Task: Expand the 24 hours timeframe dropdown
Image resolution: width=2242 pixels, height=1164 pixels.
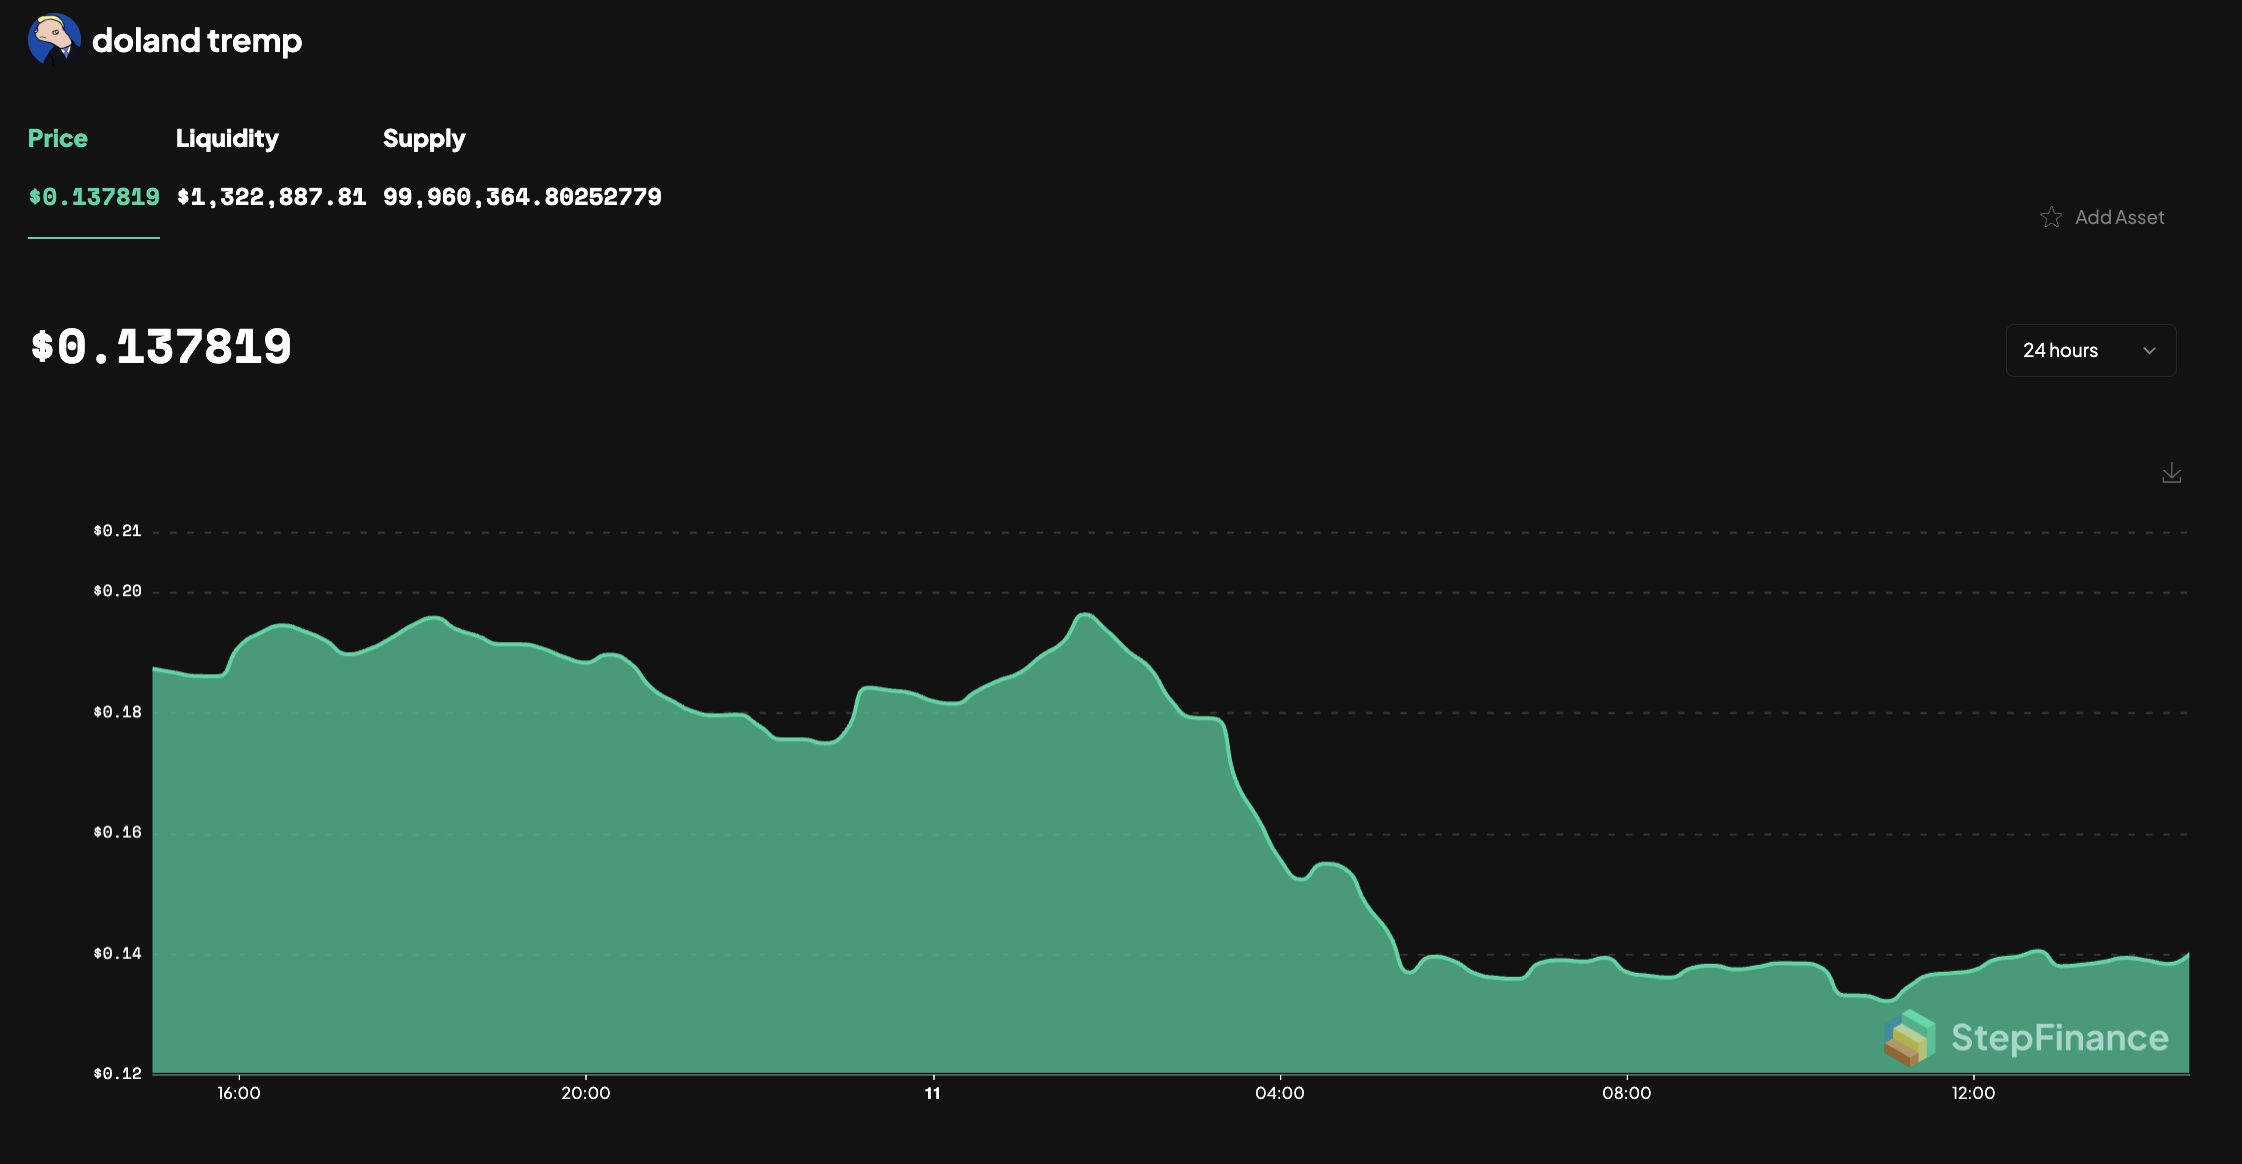Action: pos(2090,350)
